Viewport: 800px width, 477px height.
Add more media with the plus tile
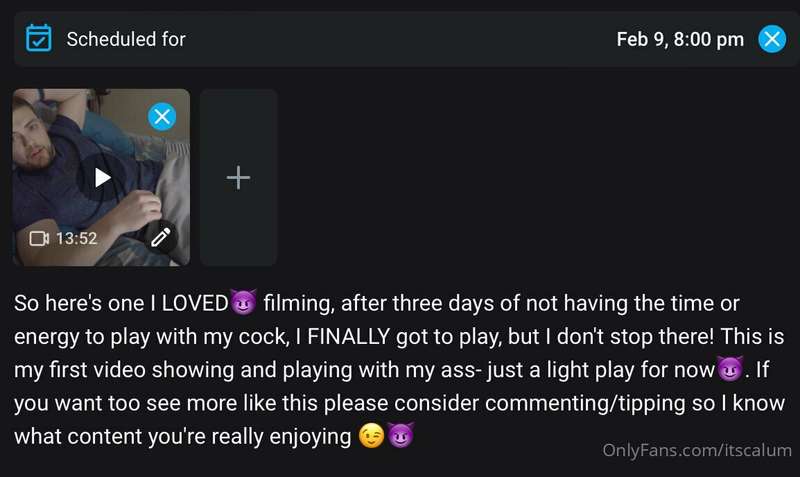click(238, 178)
